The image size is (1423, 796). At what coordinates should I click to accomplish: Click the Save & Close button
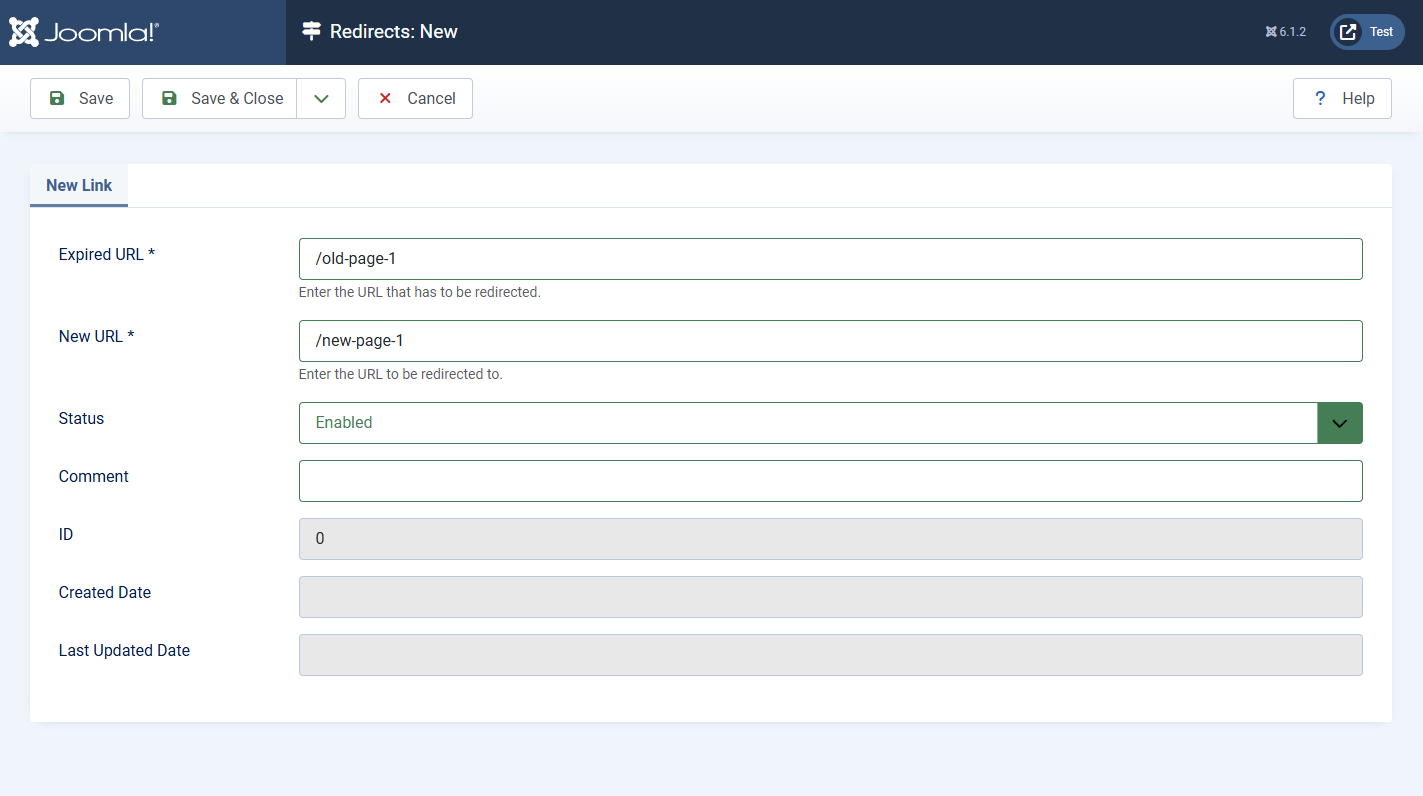[220, 98]
